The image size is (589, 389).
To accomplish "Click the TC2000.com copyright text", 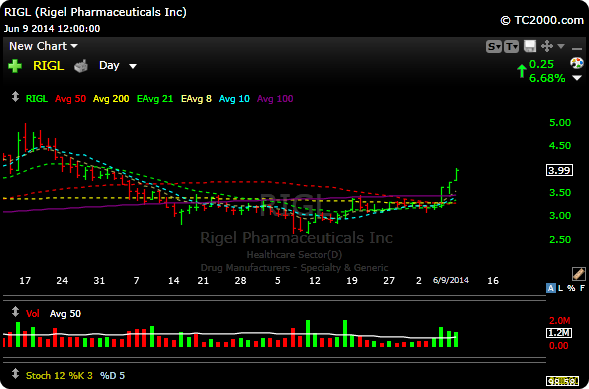I will [542, 20].
